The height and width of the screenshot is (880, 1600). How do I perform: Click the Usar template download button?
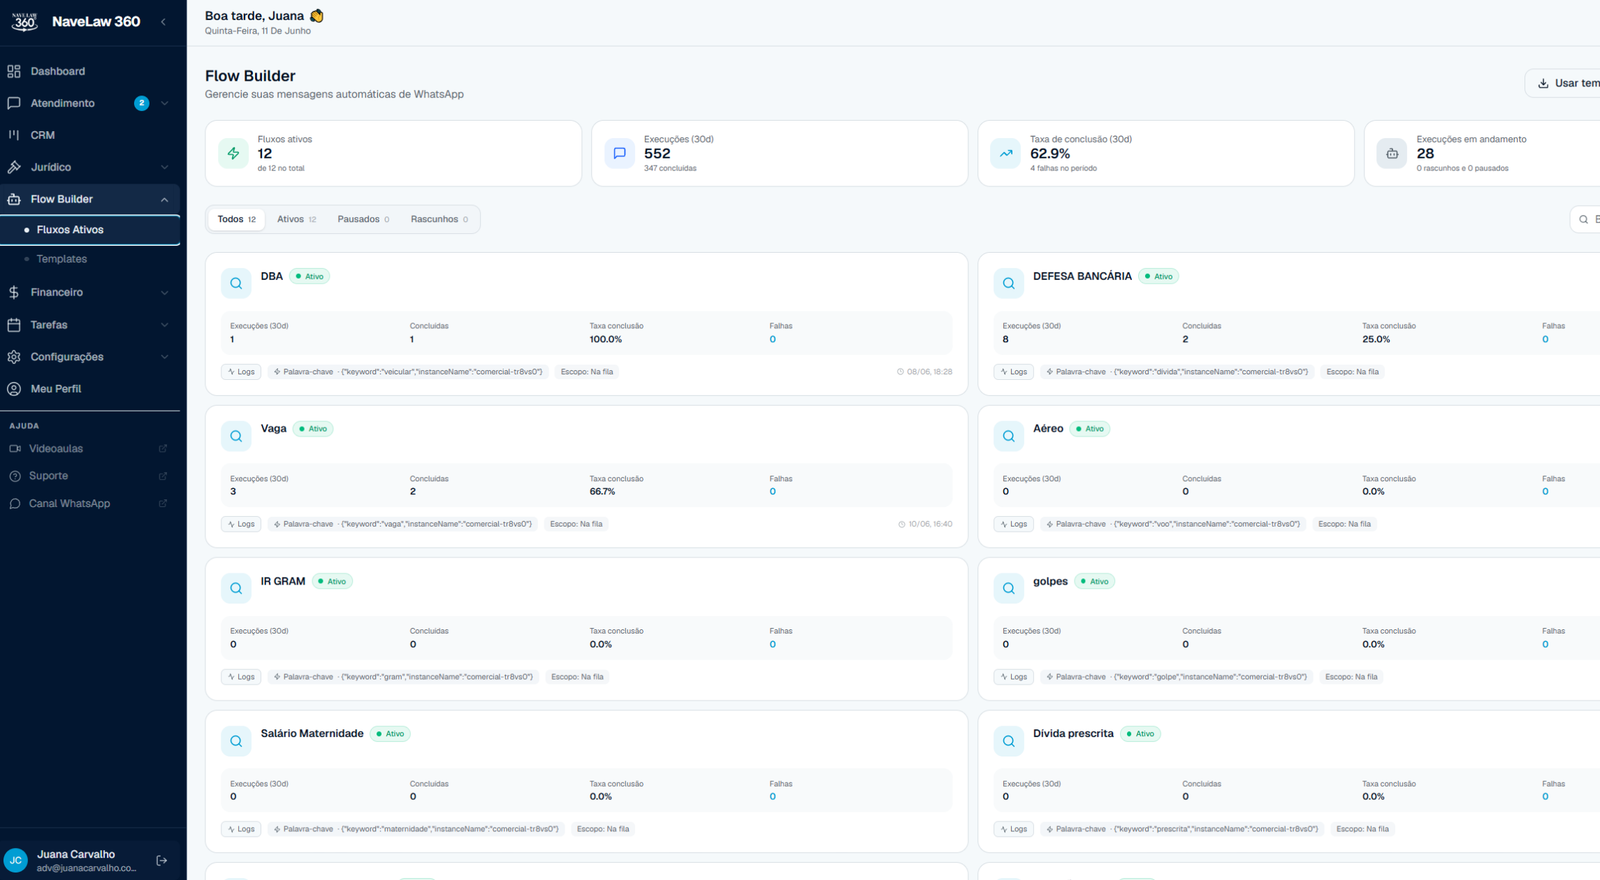pyautogui.click(x=1563, y=83)
